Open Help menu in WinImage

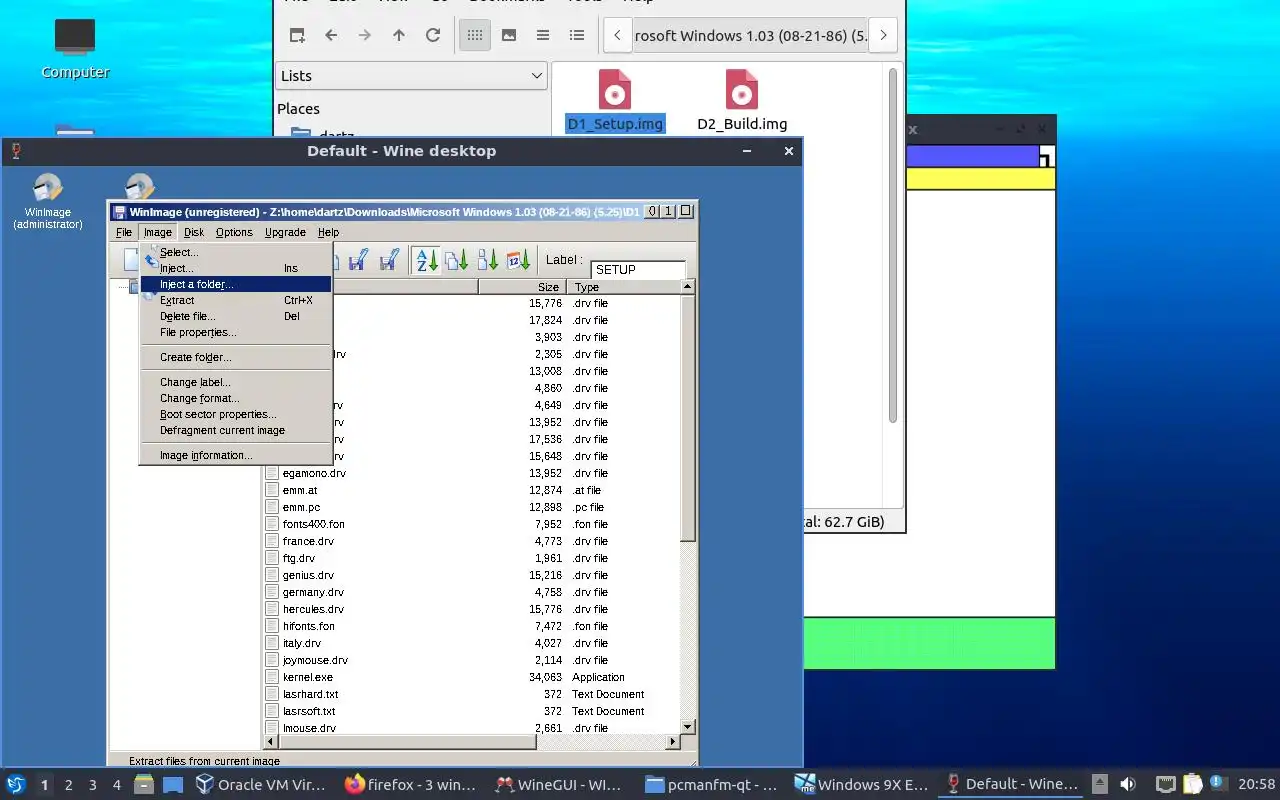click(x=328, y=232)
